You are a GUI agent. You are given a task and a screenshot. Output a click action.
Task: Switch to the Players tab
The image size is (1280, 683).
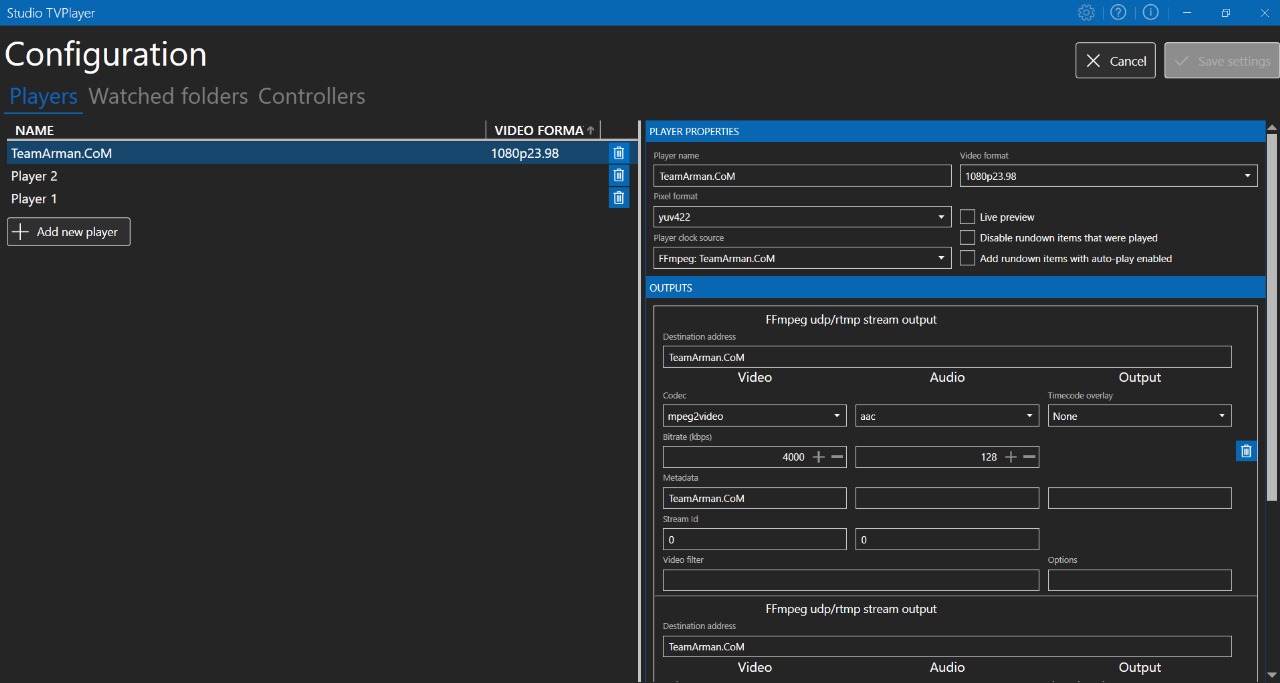pyautogui.click(x=44, y=97)
